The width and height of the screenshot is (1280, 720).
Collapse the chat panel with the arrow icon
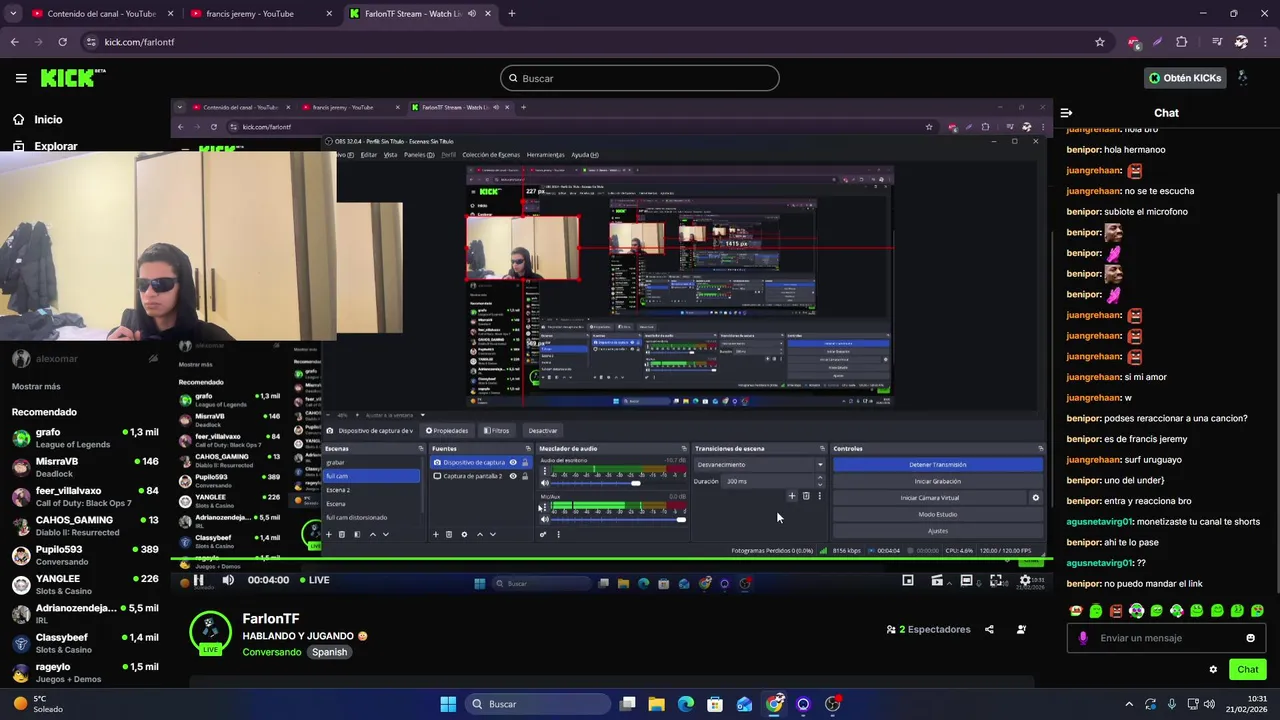pyautogui.click(x=1066, y=113)
